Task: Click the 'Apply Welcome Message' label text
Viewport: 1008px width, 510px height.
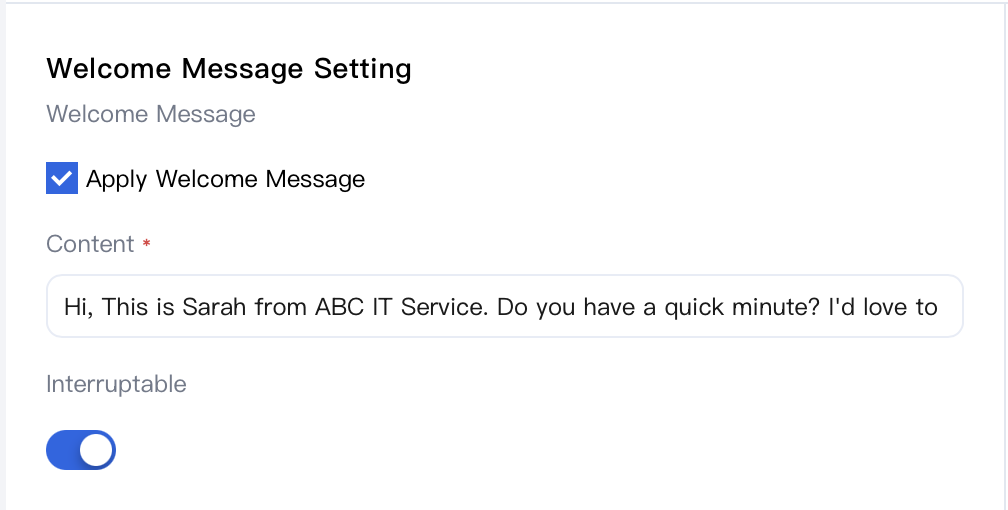Action: coord(225,179)
